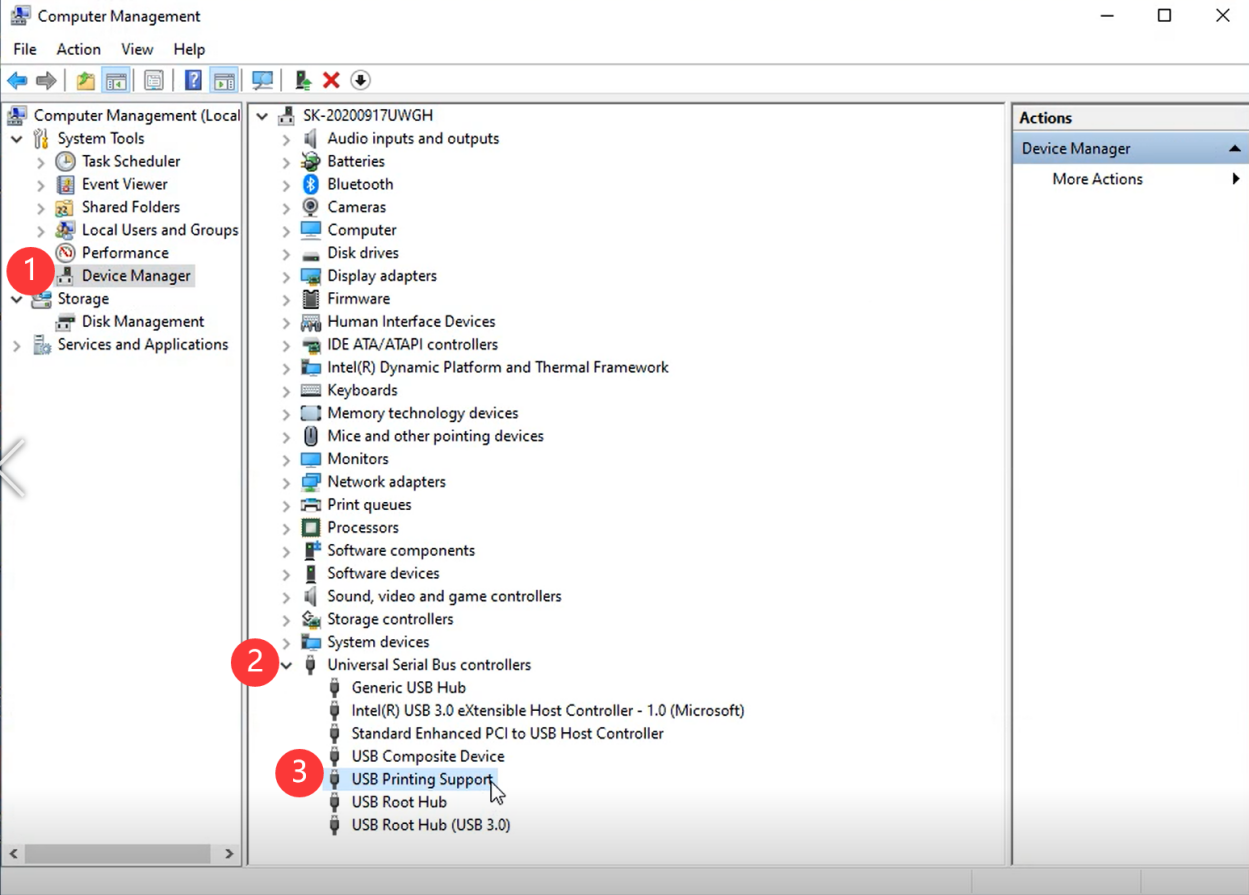
Task: Select Intel(R) USB 3.0 eXtensible Host Controller
Action: [x=548, y=711]
